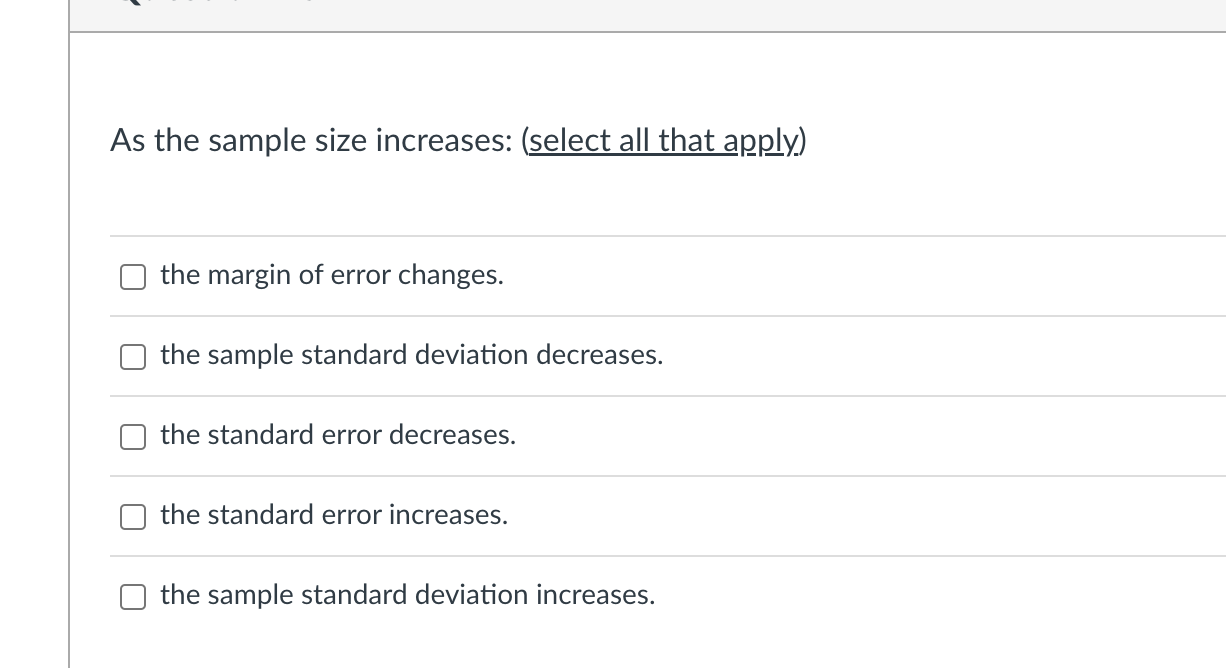Check 'the standard error decreases' option

point(133,437)
